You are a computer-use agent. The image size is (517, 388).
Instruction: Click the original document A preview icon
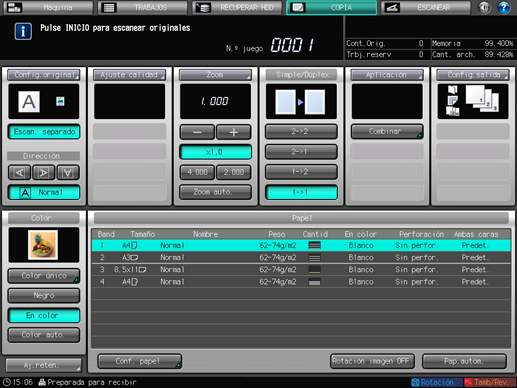pyautogui.click(x=29, y=102)
